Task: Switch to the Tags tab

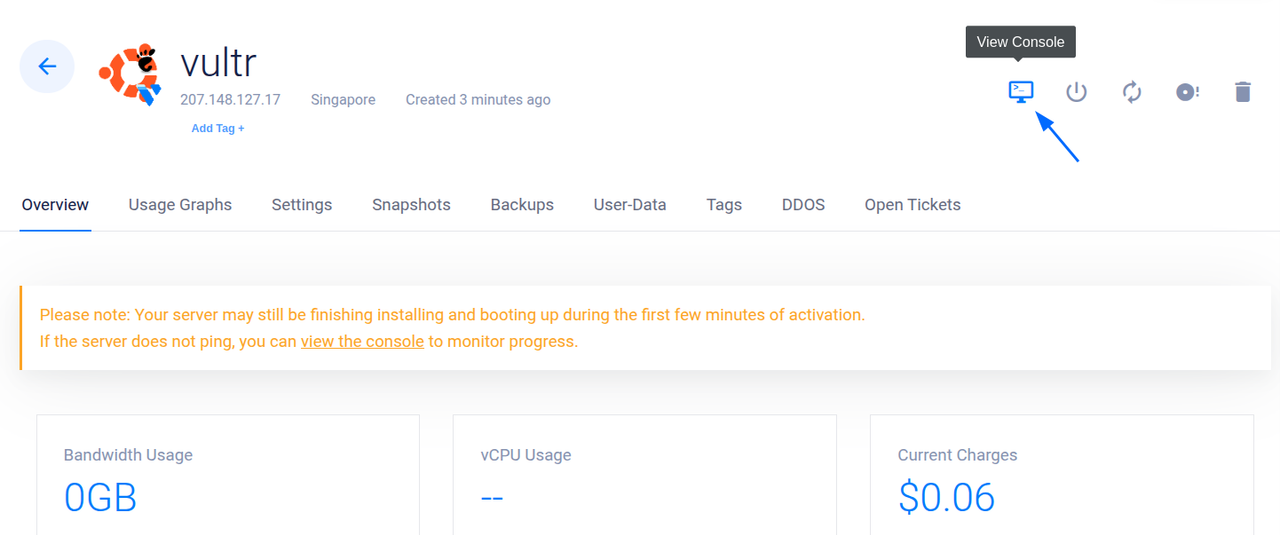Action: pyautogui.click(x=724, y=205)
